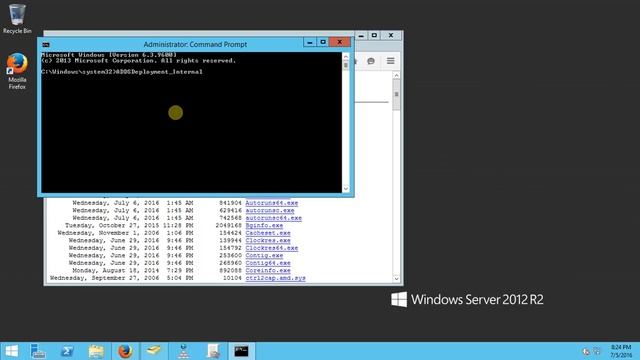Viewport: 640px width, 360px height.
Task: Click Firefox page scrollbar down arrow
Action: [x=396, y=279]
